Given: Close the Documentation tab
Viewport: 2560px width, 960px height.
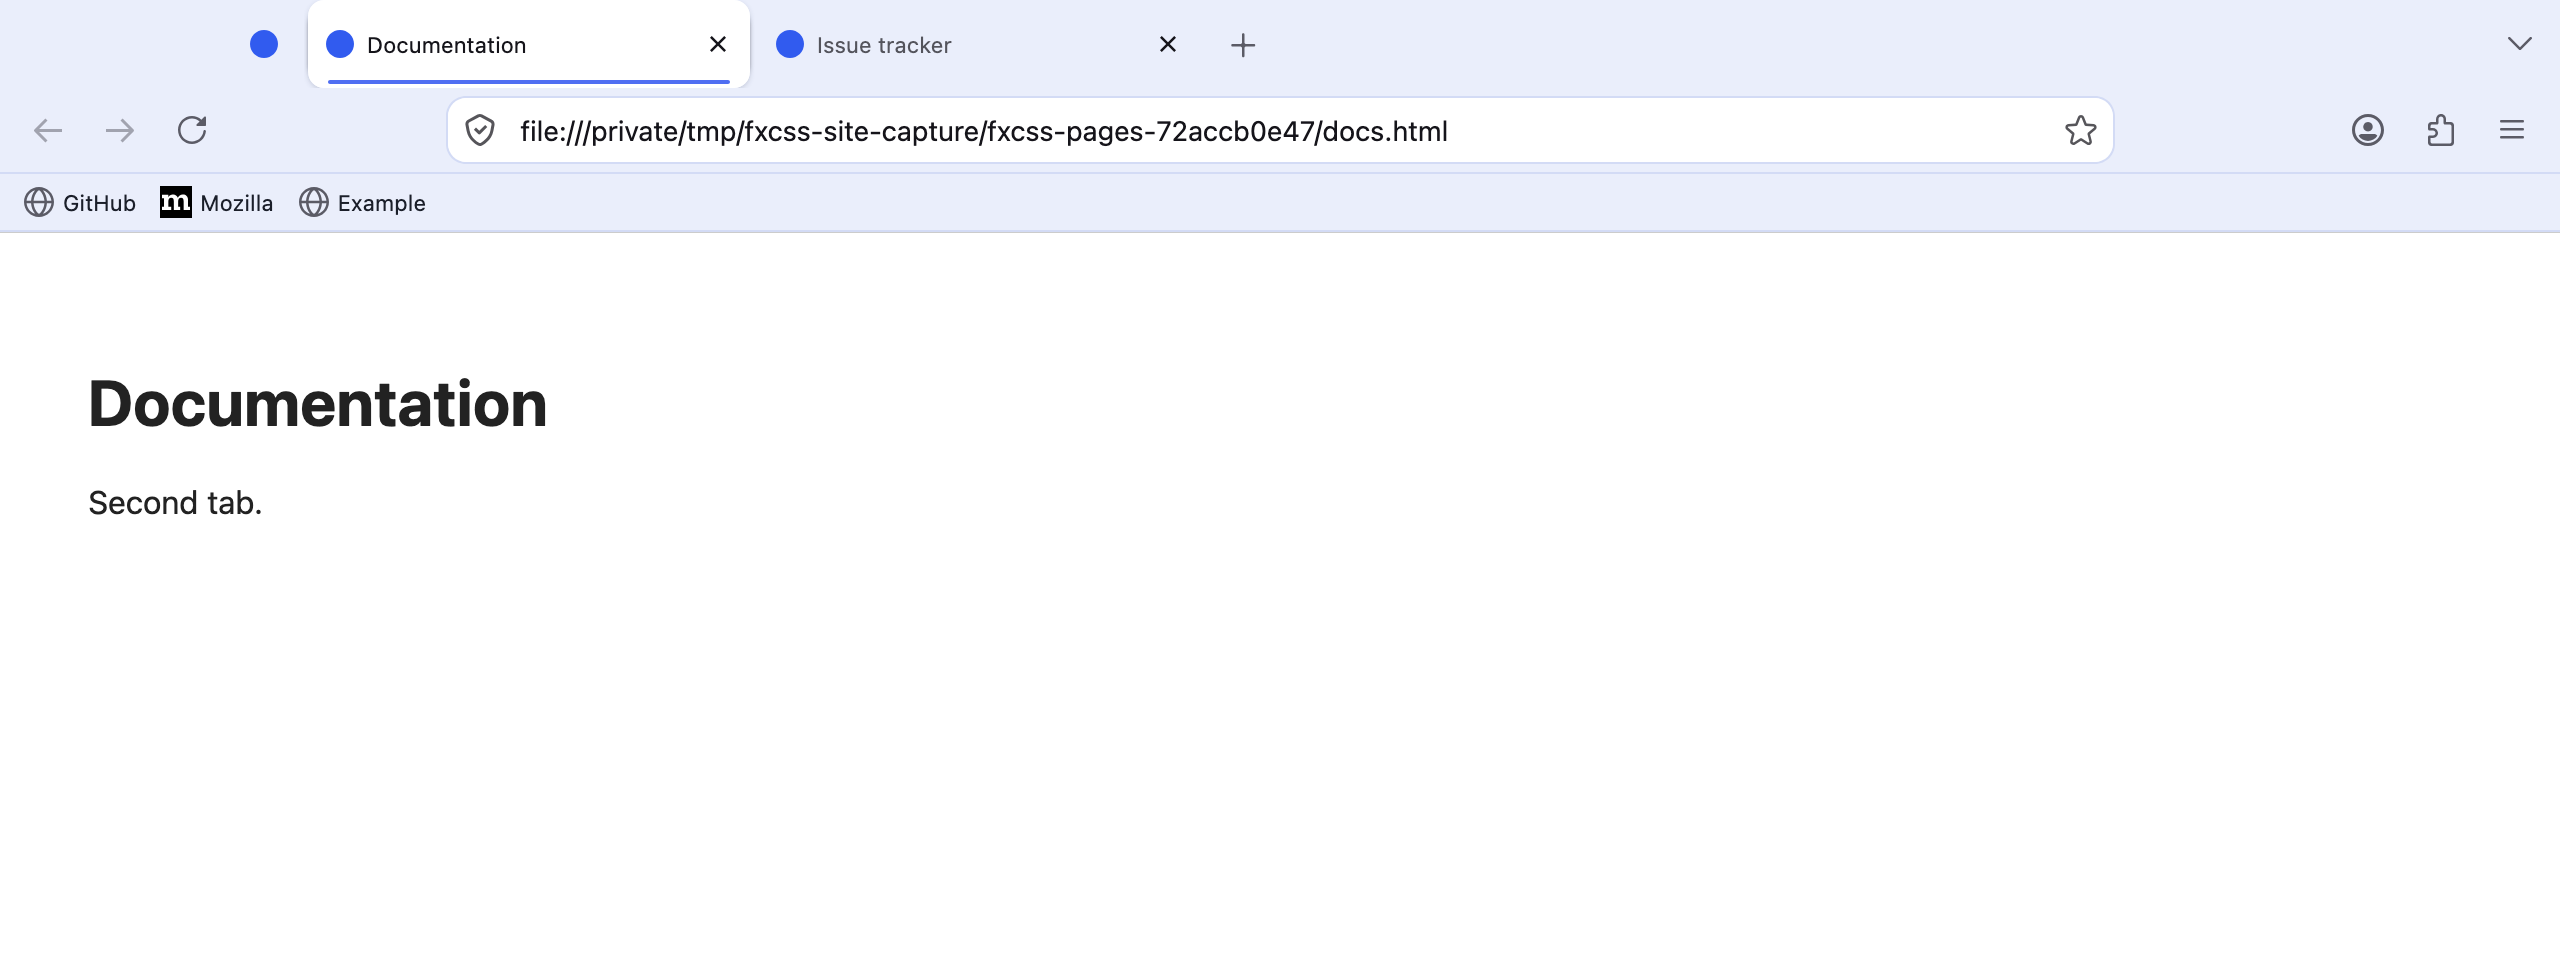Looking at the screenshot, I should click(718, 44).
